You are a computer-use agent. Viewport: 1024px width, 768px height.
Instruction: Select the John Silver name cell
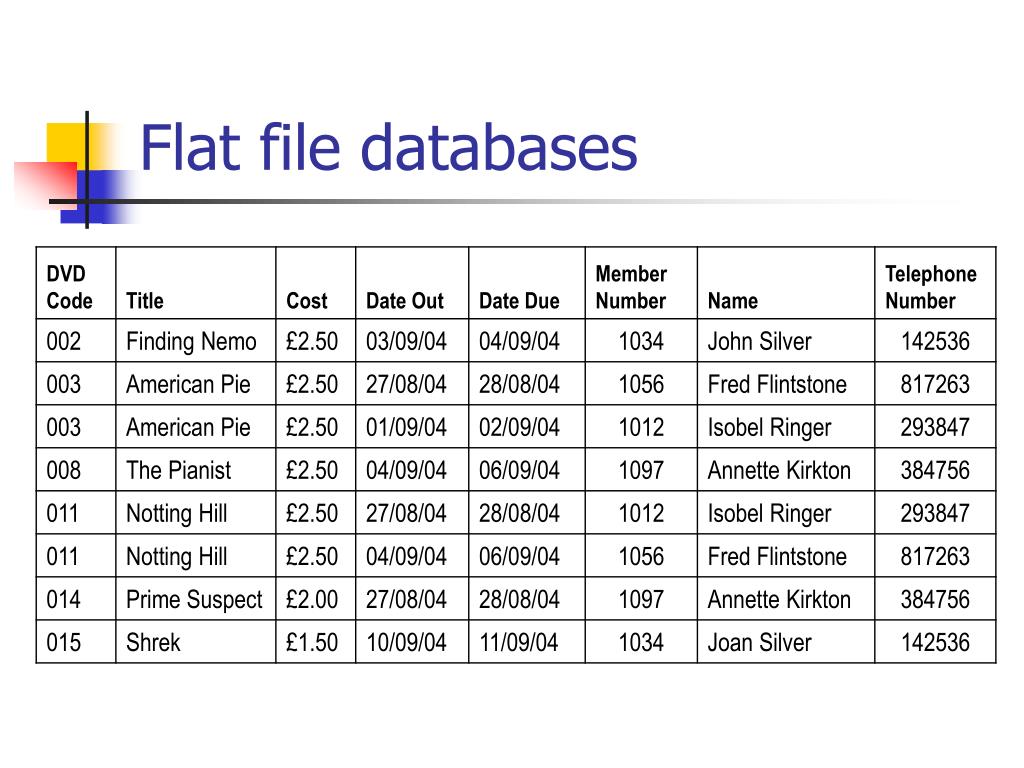click(x=786, y=341)
